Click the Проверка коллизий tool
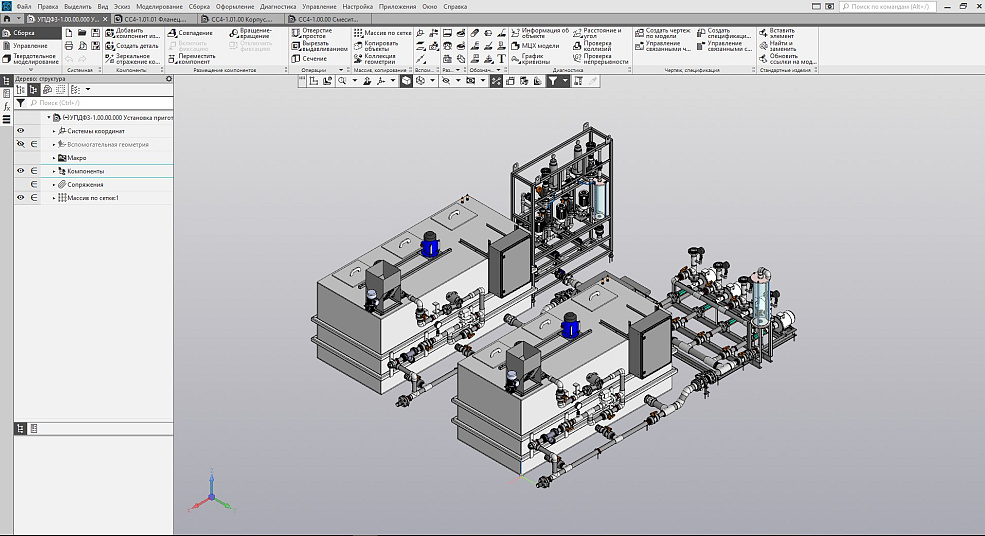Screen dimensions: 985x536 click(x=597, y=46)
